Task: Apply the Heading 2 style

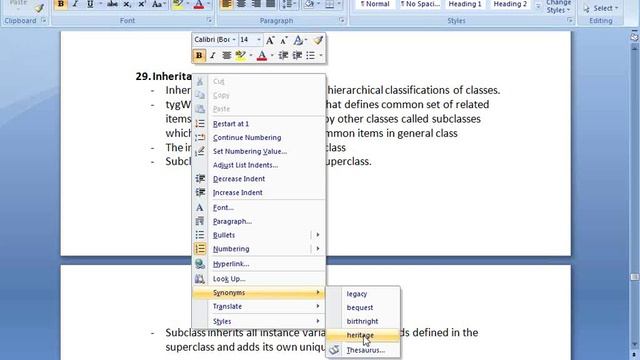Action: [510, 4]
